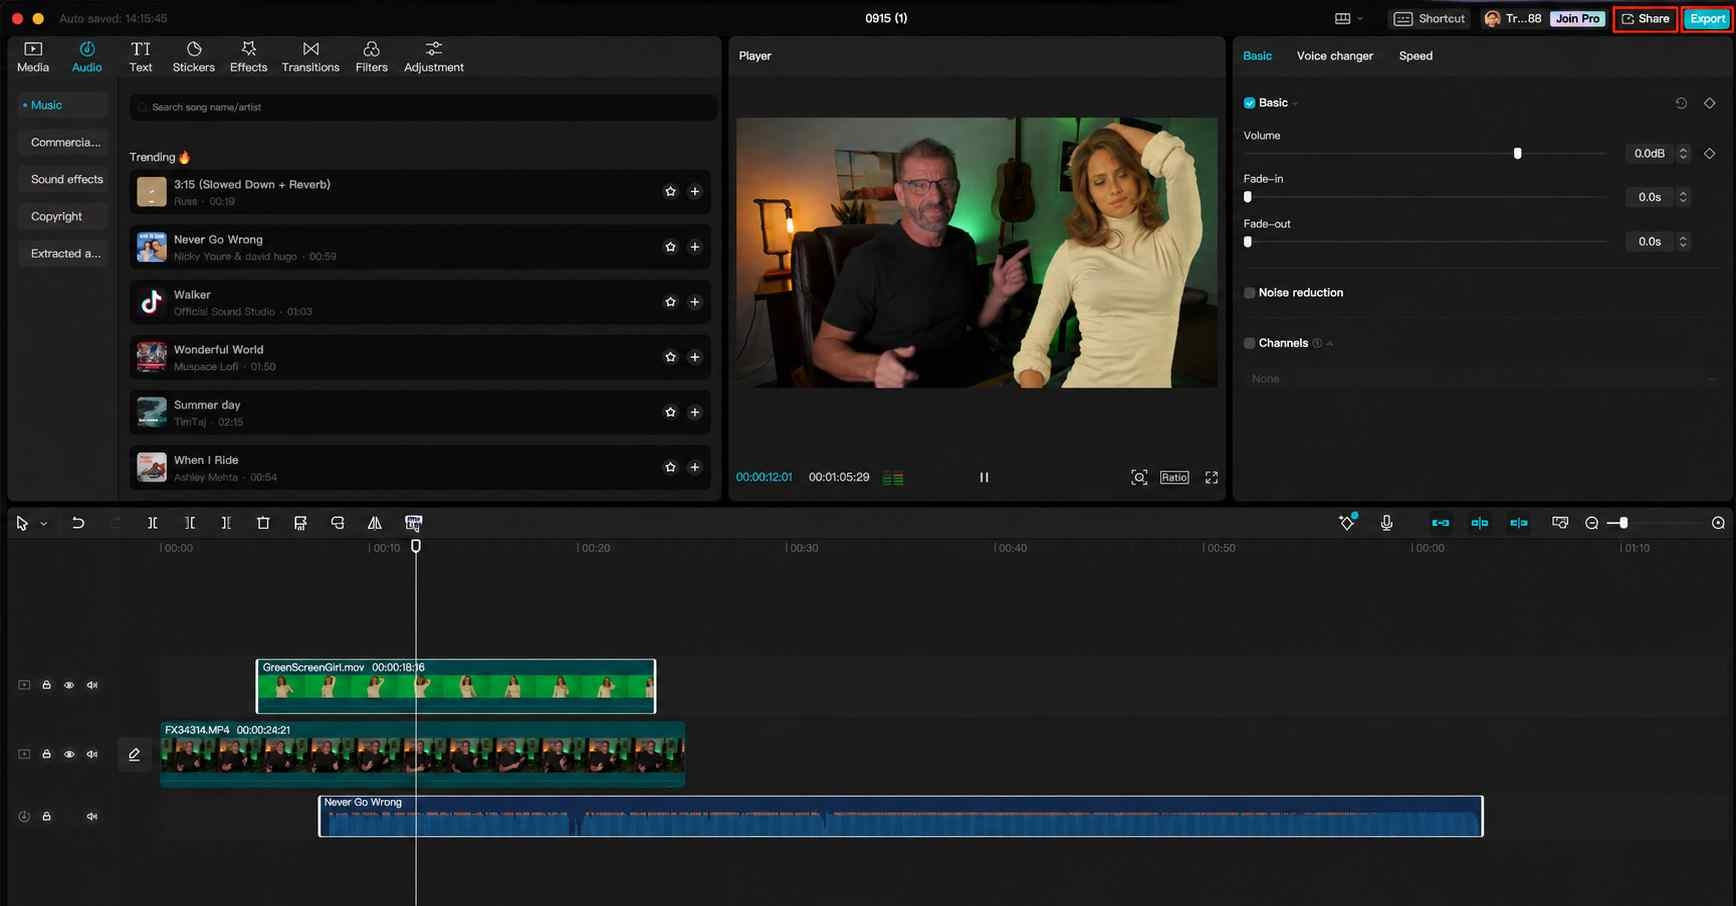The image size is (1736, 906).
Task: Toggle the Basic checkbox
Action: (1249, 103)
